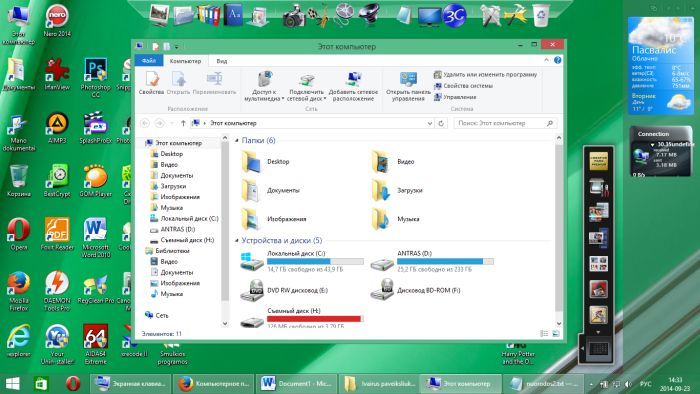The height and width of the screenshot is (394, 700).
Task: Click Удалить или изменить программу
Action: 485,75
